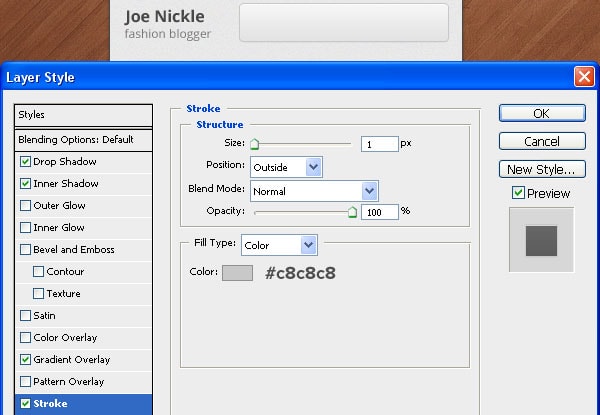
Task: Select the Satin label
Action: tap(44, 316)
